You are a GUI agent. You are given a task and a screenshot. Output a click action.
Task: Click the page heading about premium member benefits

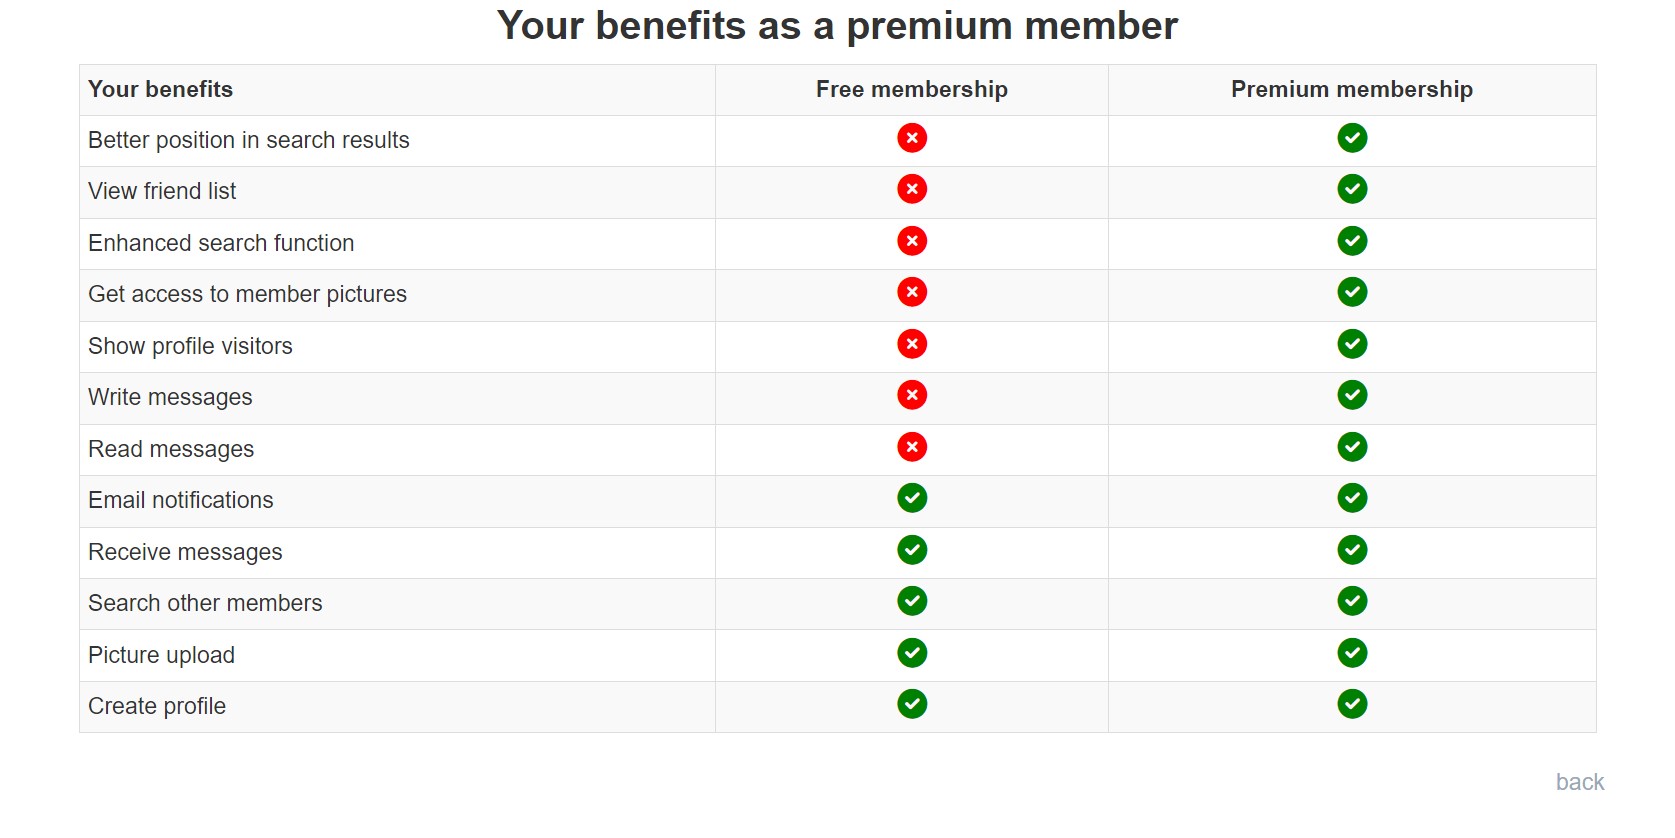(x=838, y=26)
